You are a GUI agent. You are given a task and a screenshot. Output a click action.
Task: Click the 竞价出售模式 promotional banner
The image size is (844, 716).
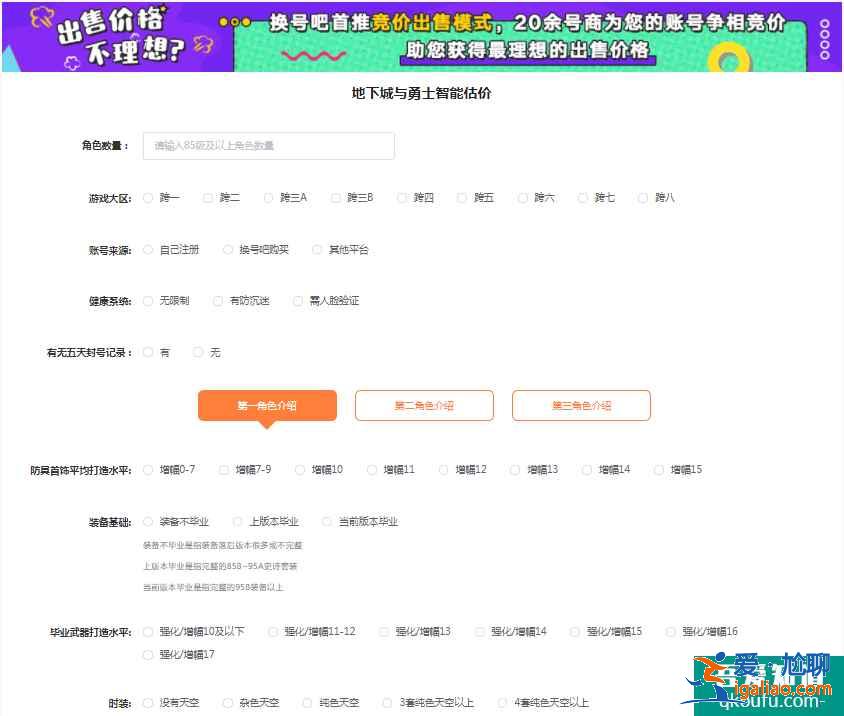(x=422, y=37)
